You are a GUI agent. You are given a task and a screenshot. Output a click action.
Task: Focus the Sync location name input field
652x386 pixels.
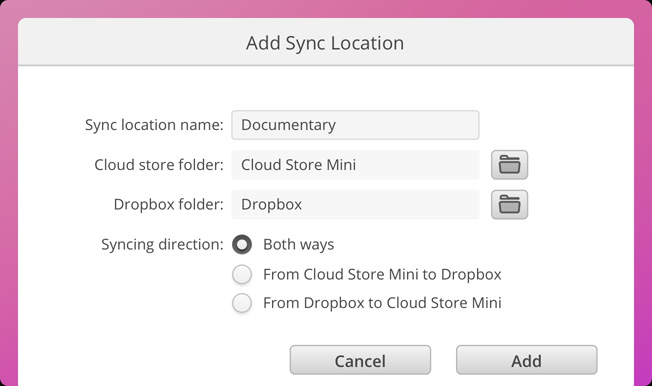[355, 125]
